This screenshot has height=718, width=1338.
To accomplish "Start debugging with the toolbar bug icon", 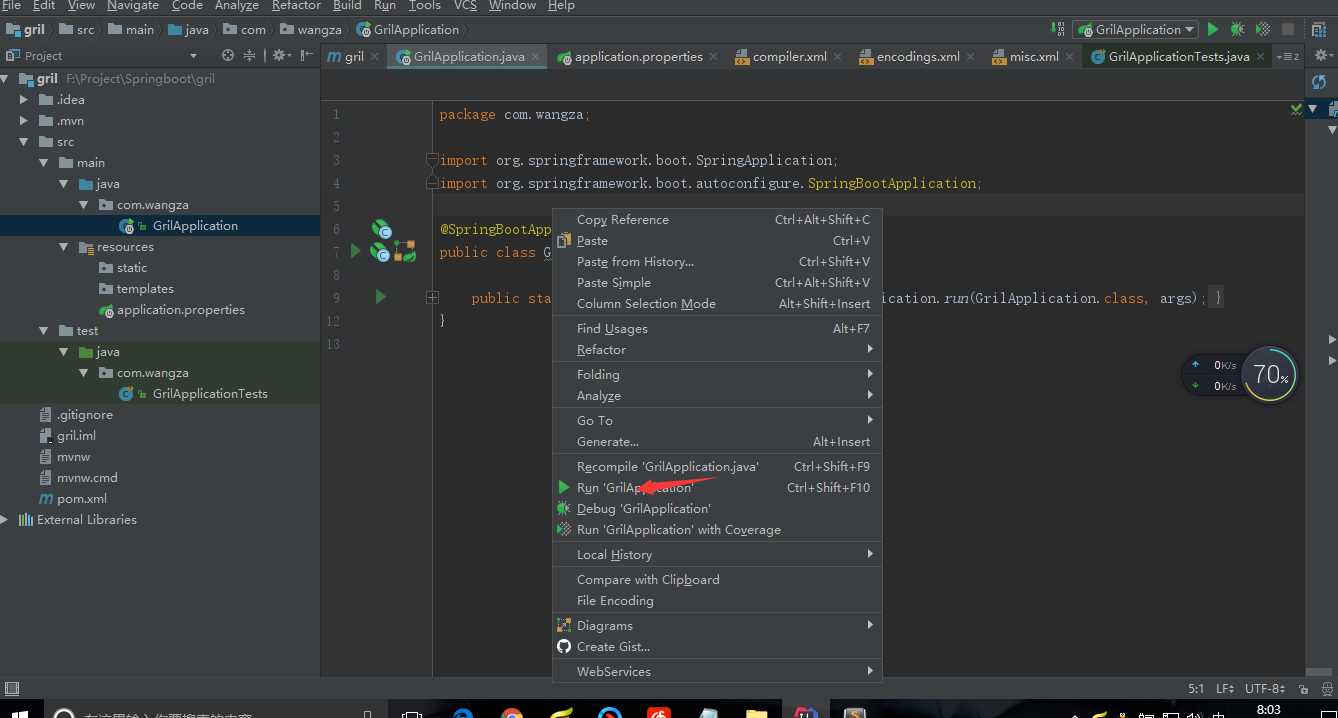I will [x=1238, y=30].
